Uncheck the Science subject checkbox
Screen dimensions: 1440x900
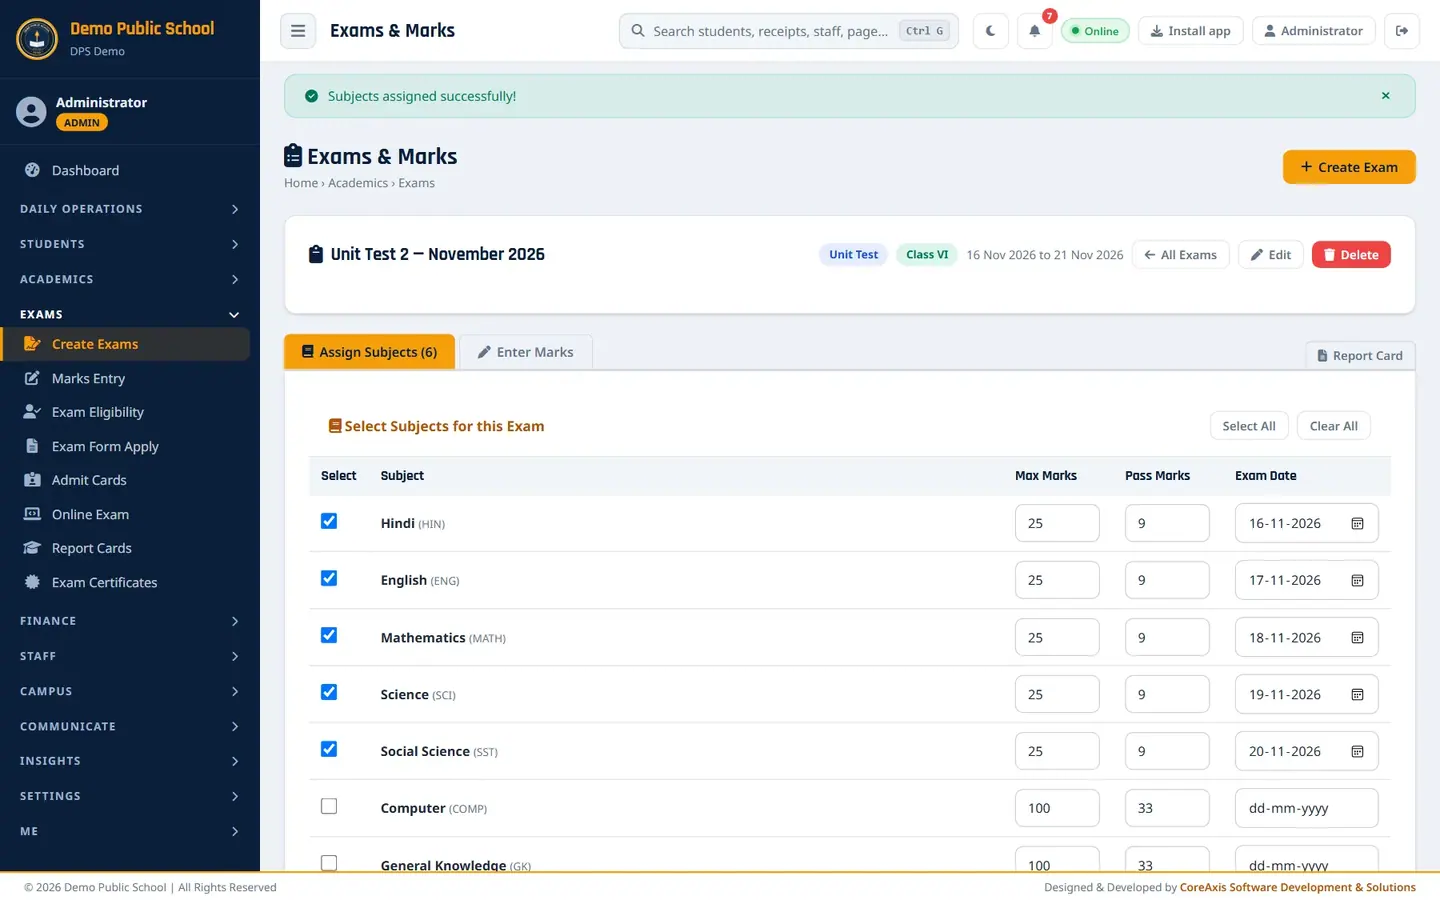[x=329, y=692]
